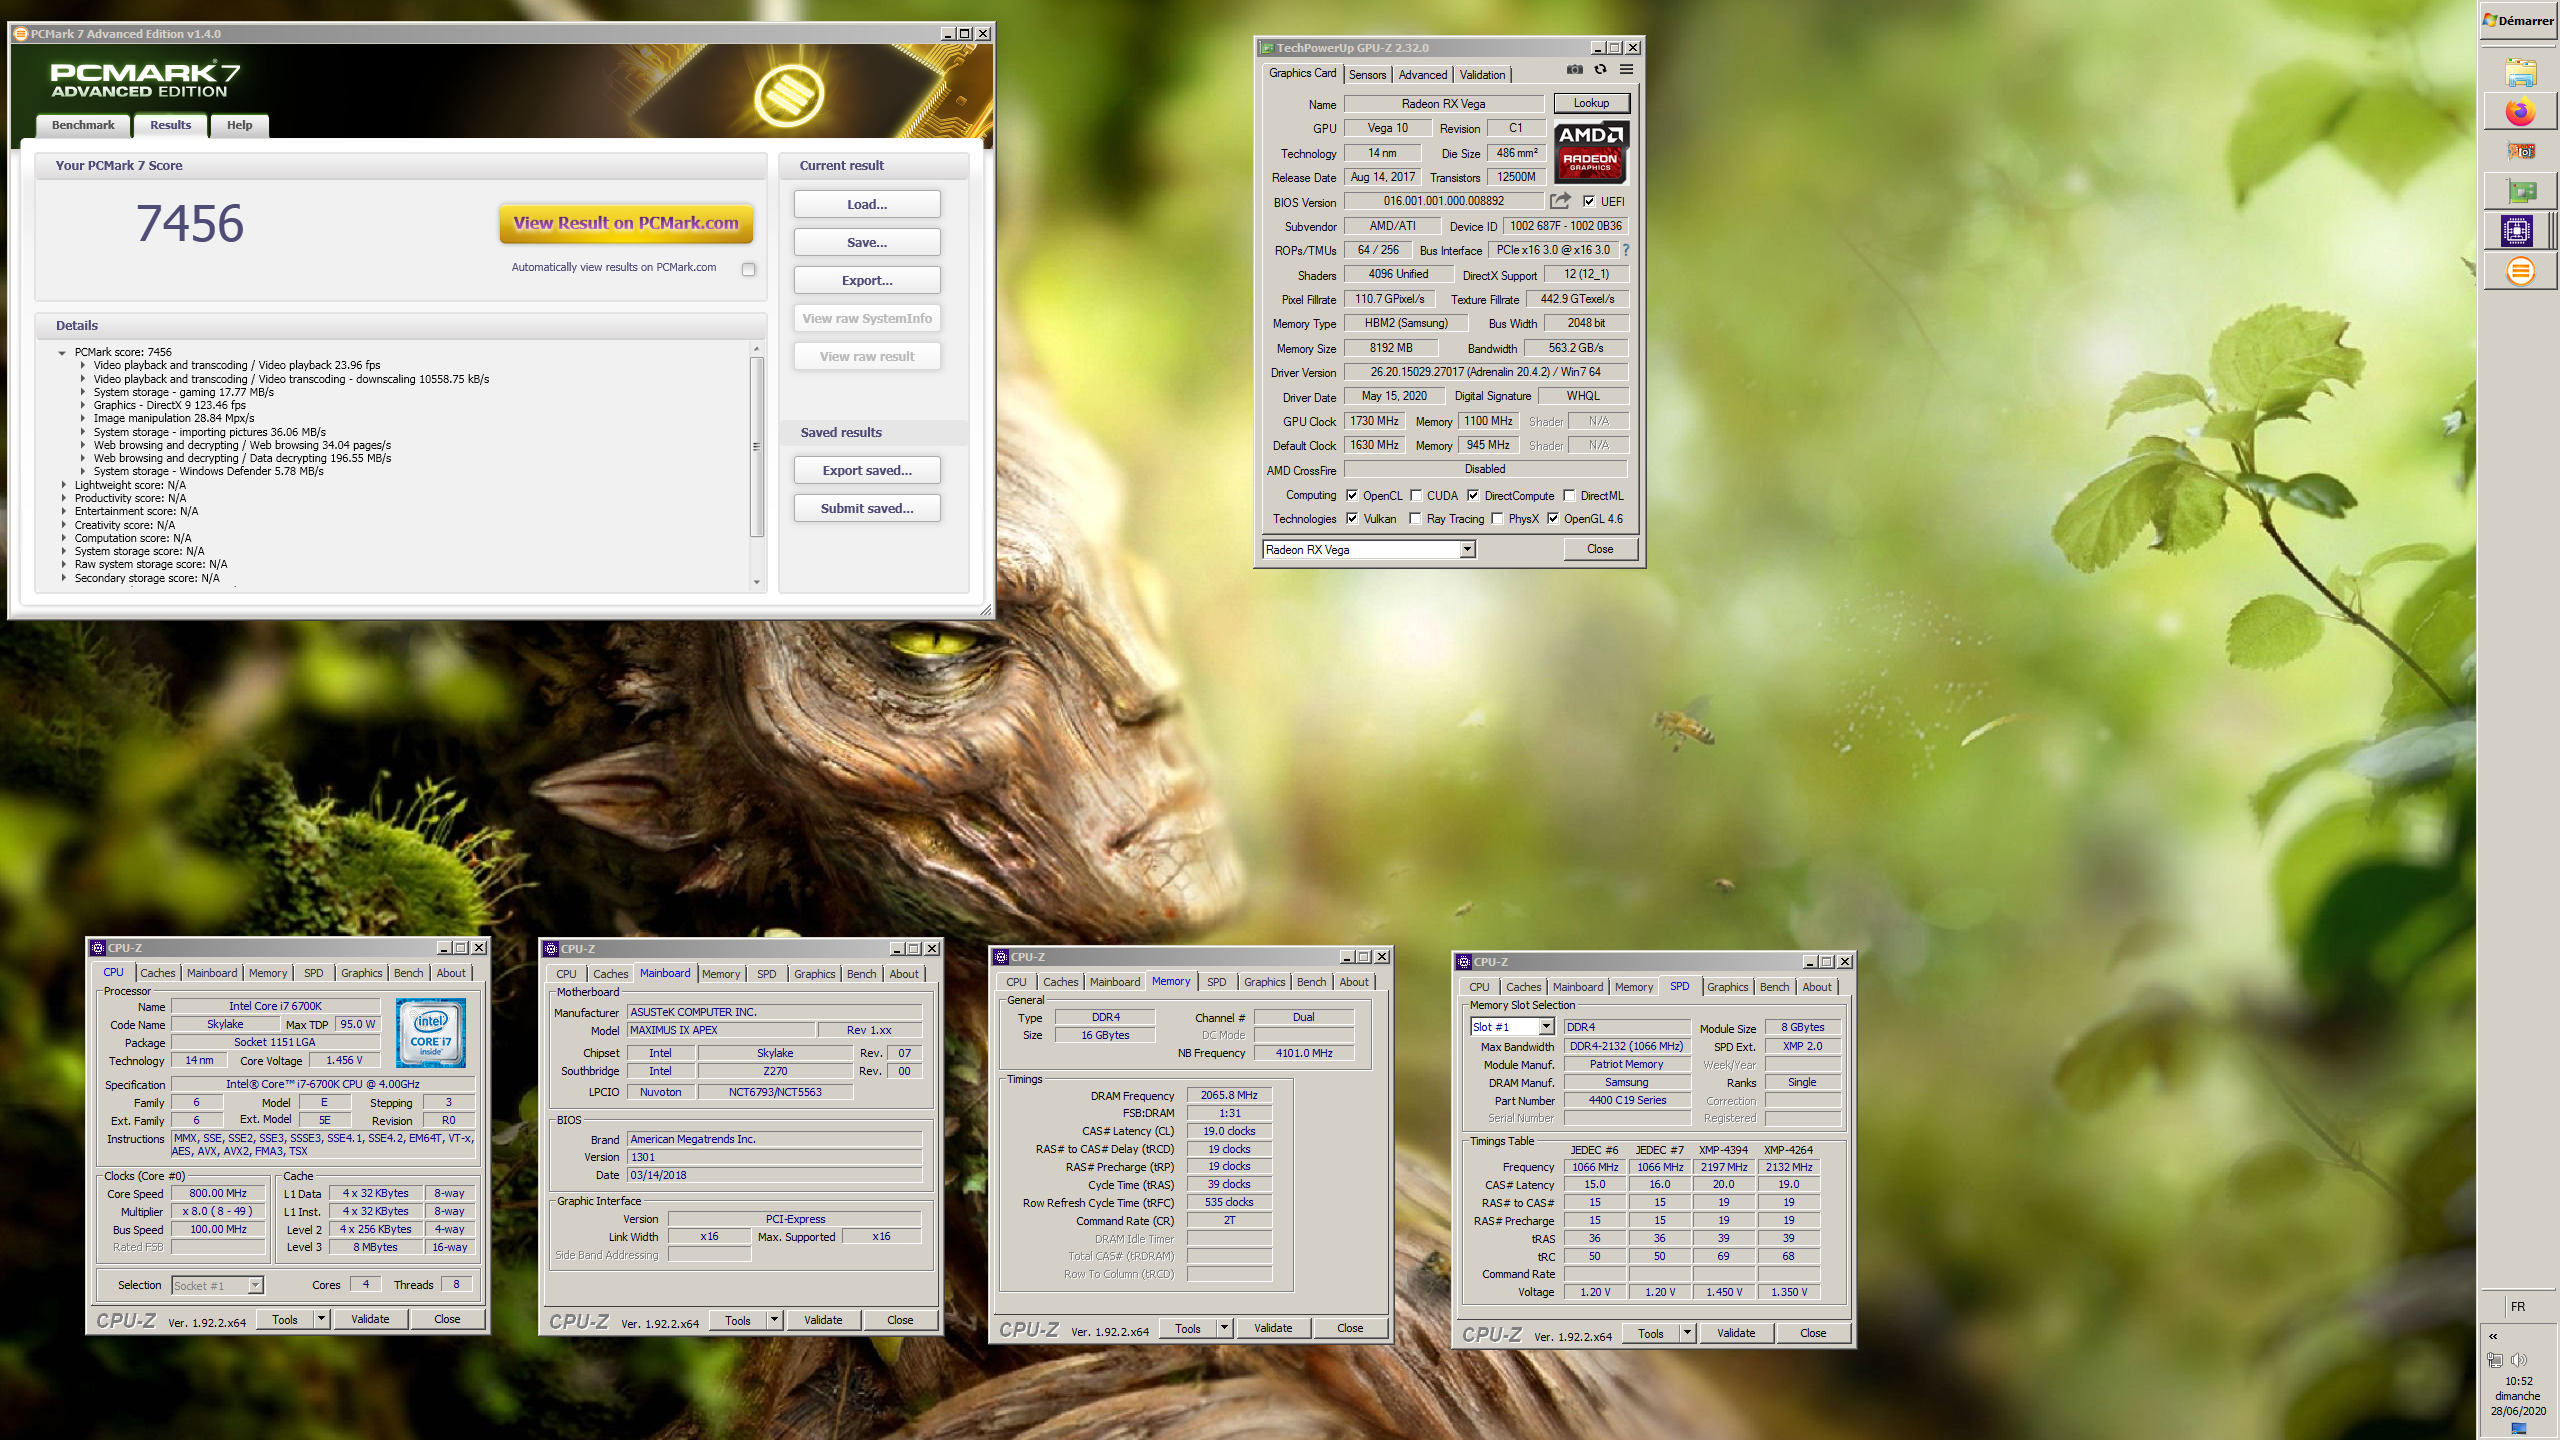Screen dimensions: 2560x1440
Task: Click the Export... button
Action: tap(867, 280)
